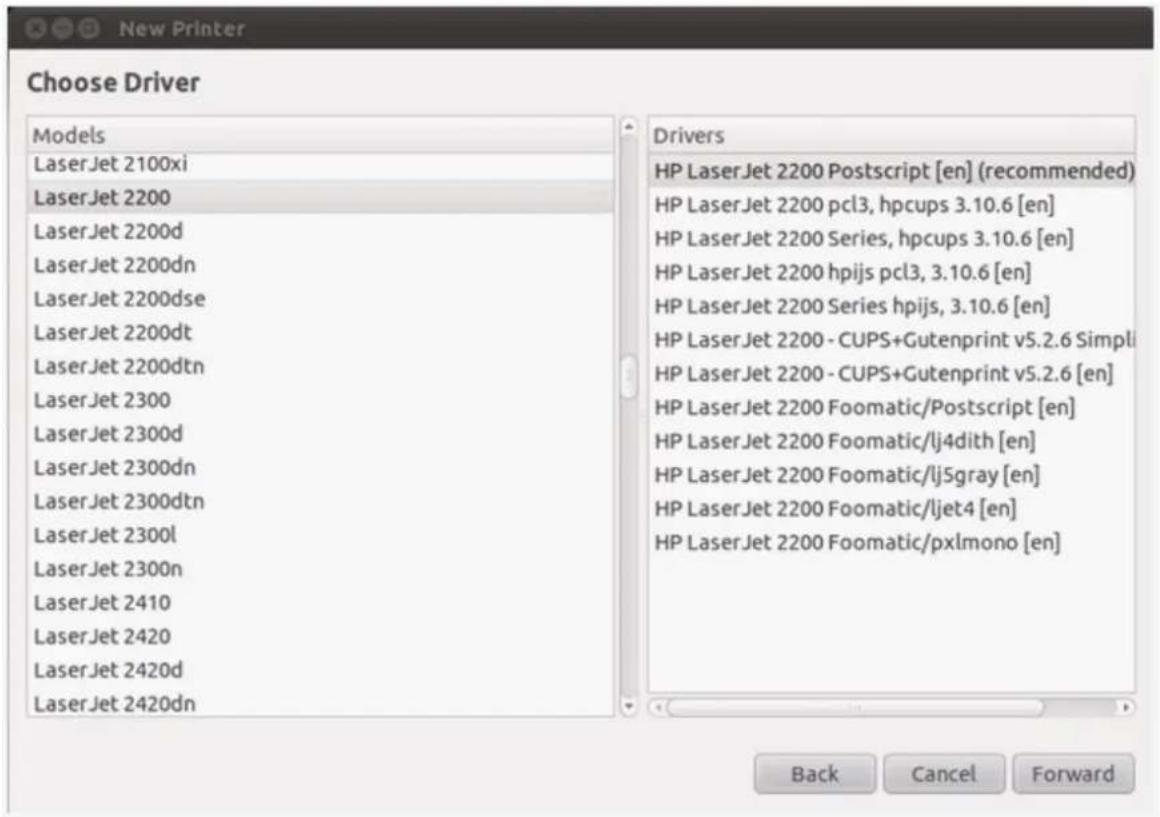Pick the hpijs pcl3, 3.10.6 driver

(x=891, y=272)
